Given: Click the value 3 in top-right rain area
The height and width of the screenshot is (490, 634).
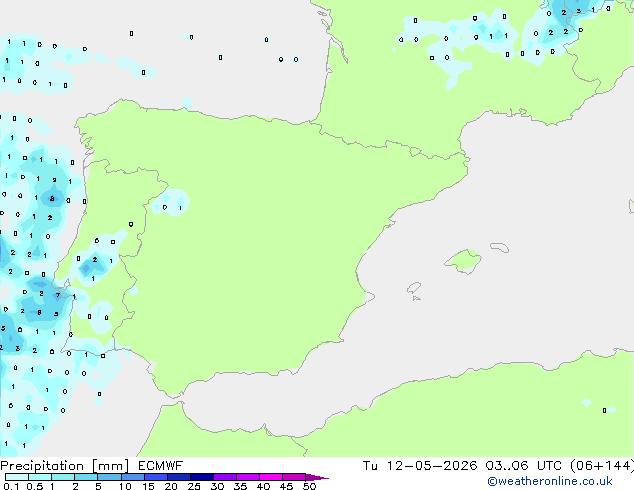Looking at the screenshot, I should click(x=579, y=11).
